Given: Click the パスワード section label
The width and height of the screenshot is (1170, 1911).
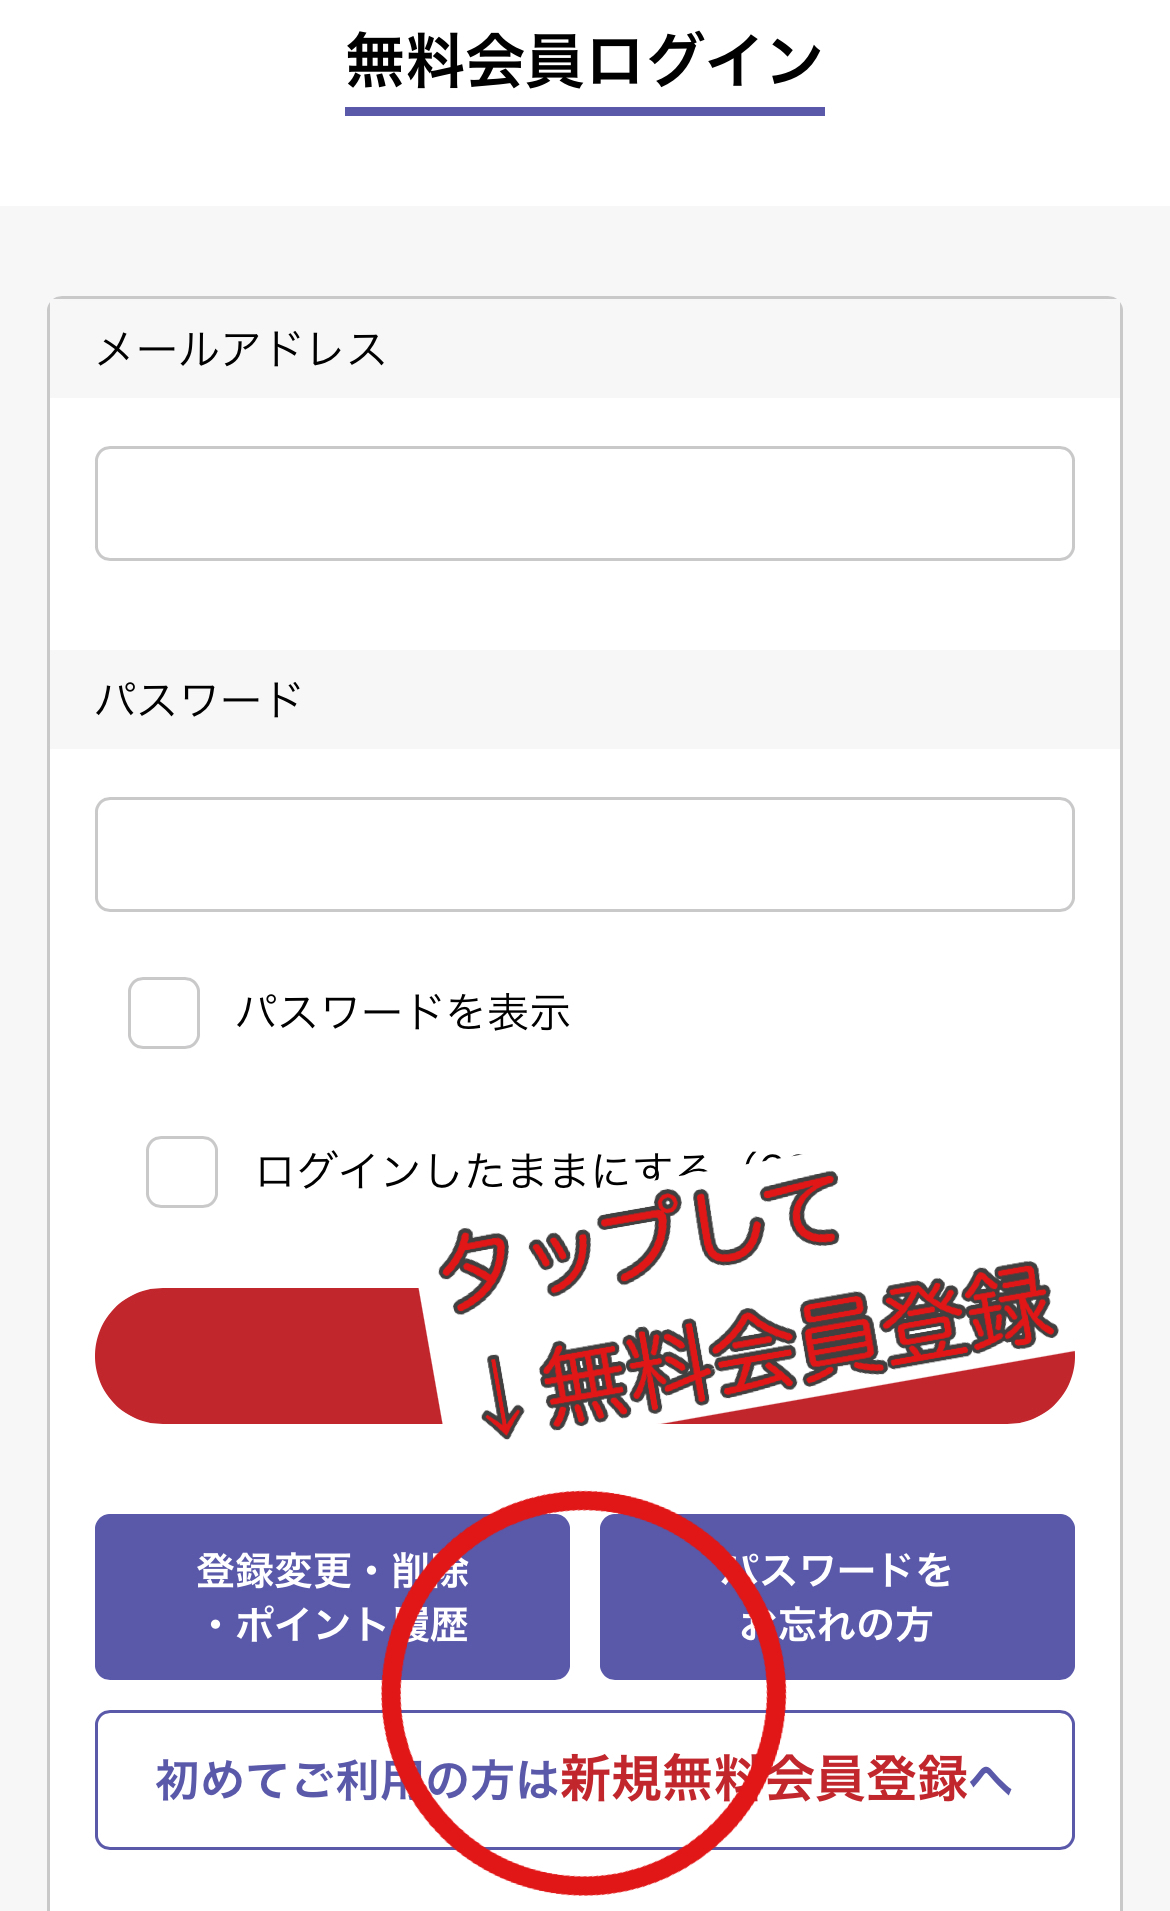Looking at the screenshot, I should tap(199, 700).
